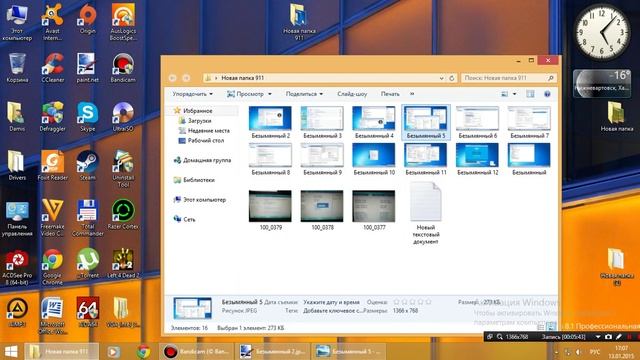
Task: Select Библиотеки in the navigation pane
Action: [198, 180]
